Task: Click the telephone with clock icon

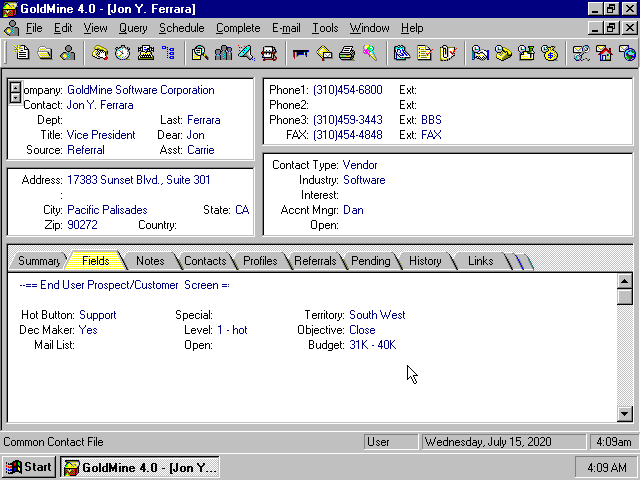Action: point(503,53)
